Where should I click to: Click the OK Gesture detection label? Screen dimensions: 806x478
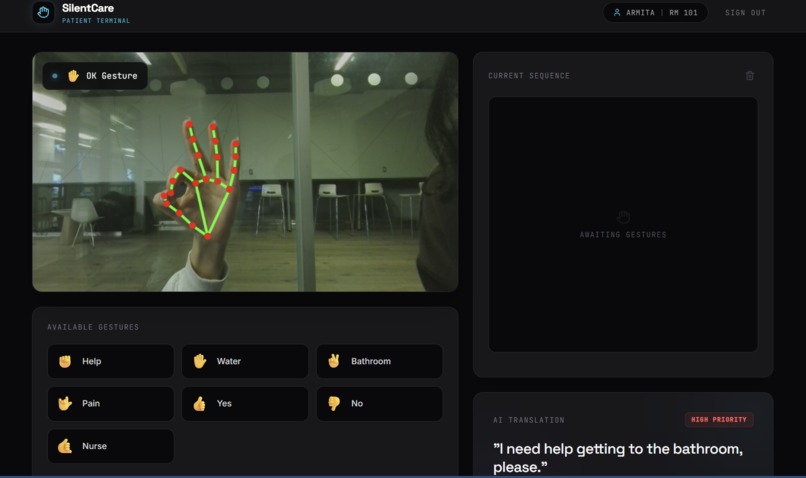click(x=112, y=76)
